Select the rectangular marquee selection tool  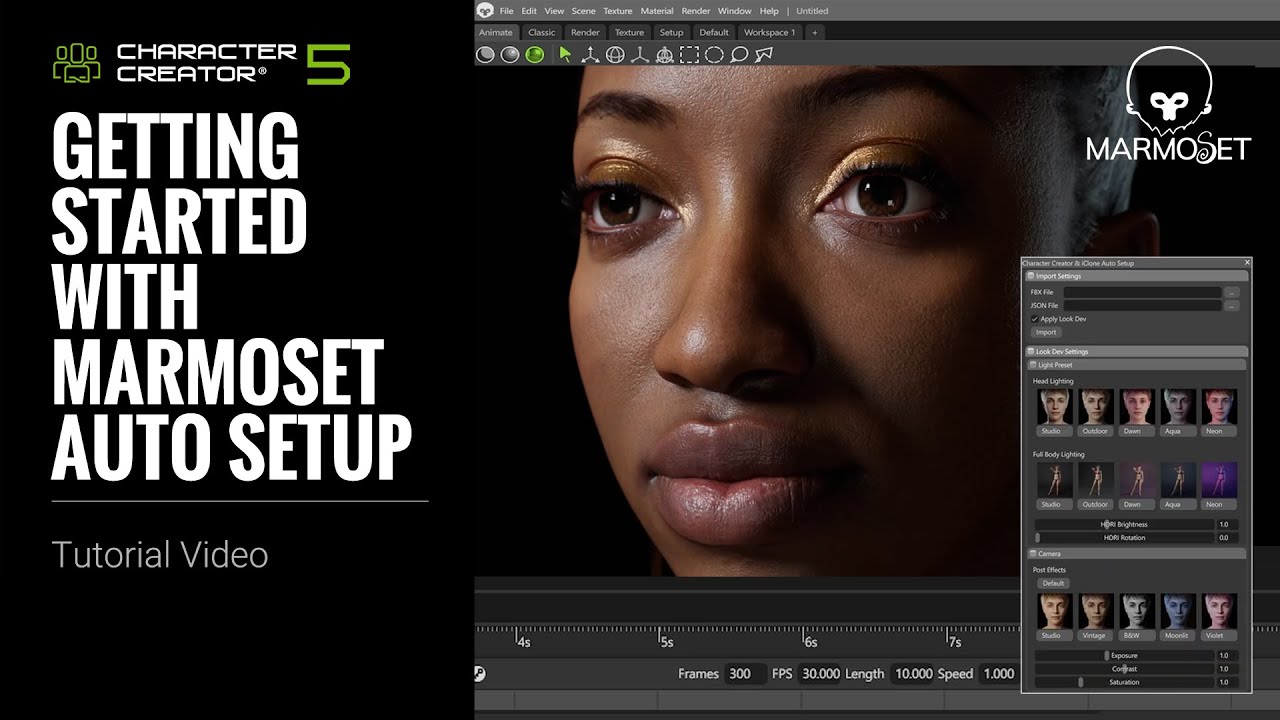[690, 55]
